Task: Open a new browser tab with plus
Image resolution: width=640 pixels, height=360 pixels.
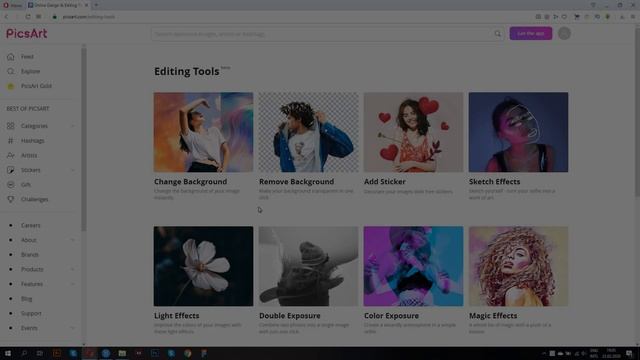Action: click(96, 5)
